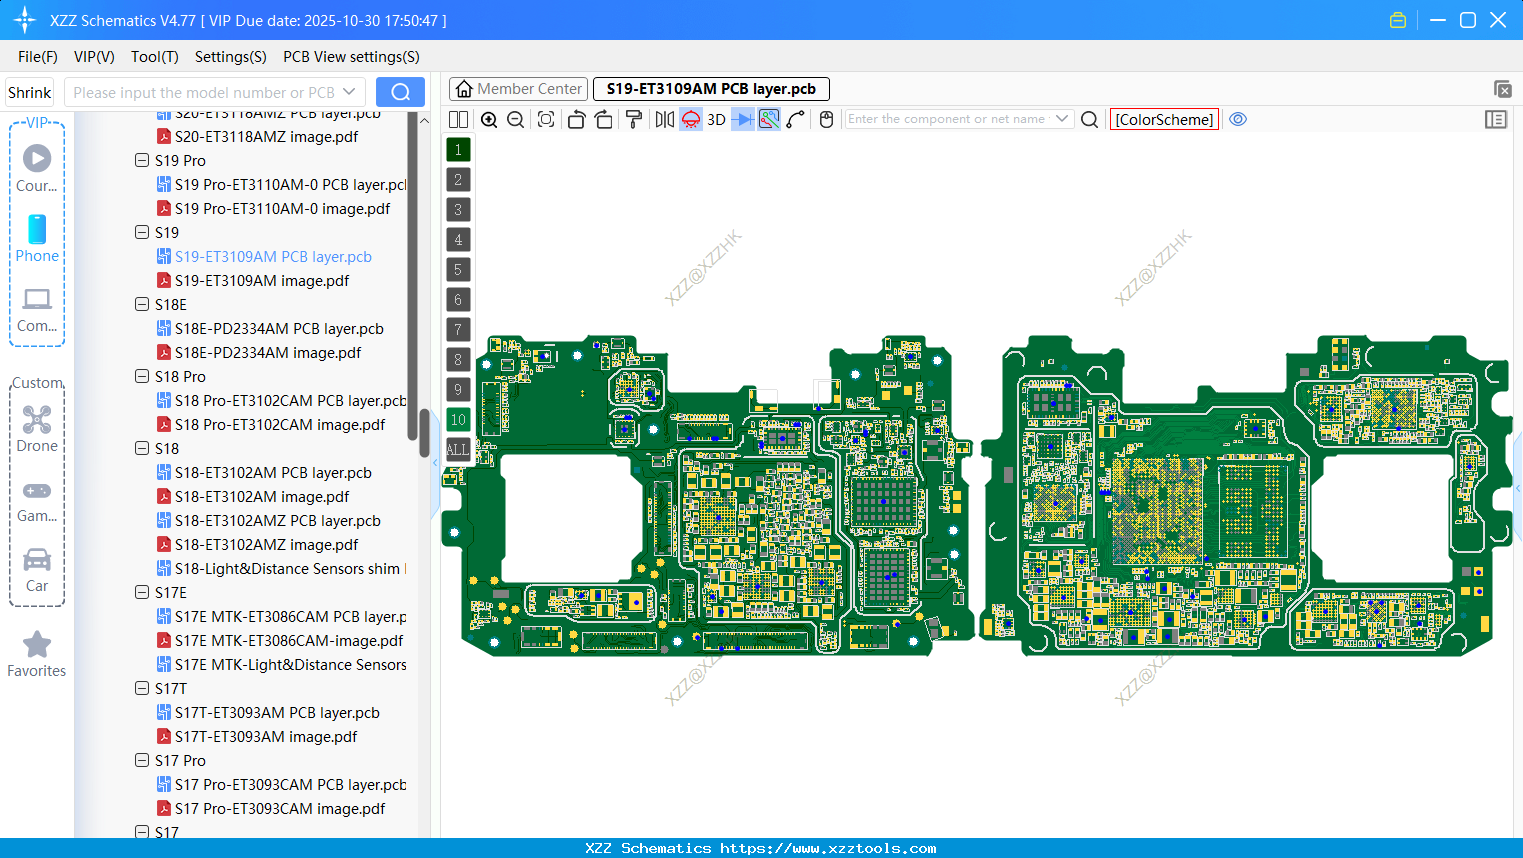The height and width of the screenshot is (858, 1523).
Task: Open the dual panel split view
Action: click(458, 119)
